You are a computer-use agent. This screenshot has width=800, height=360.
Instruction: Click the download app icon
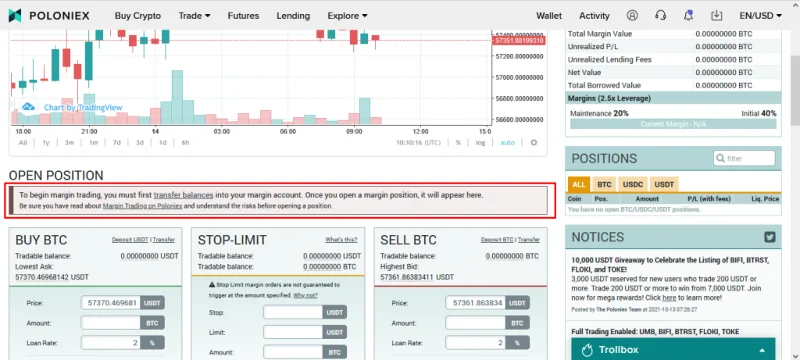716,15
